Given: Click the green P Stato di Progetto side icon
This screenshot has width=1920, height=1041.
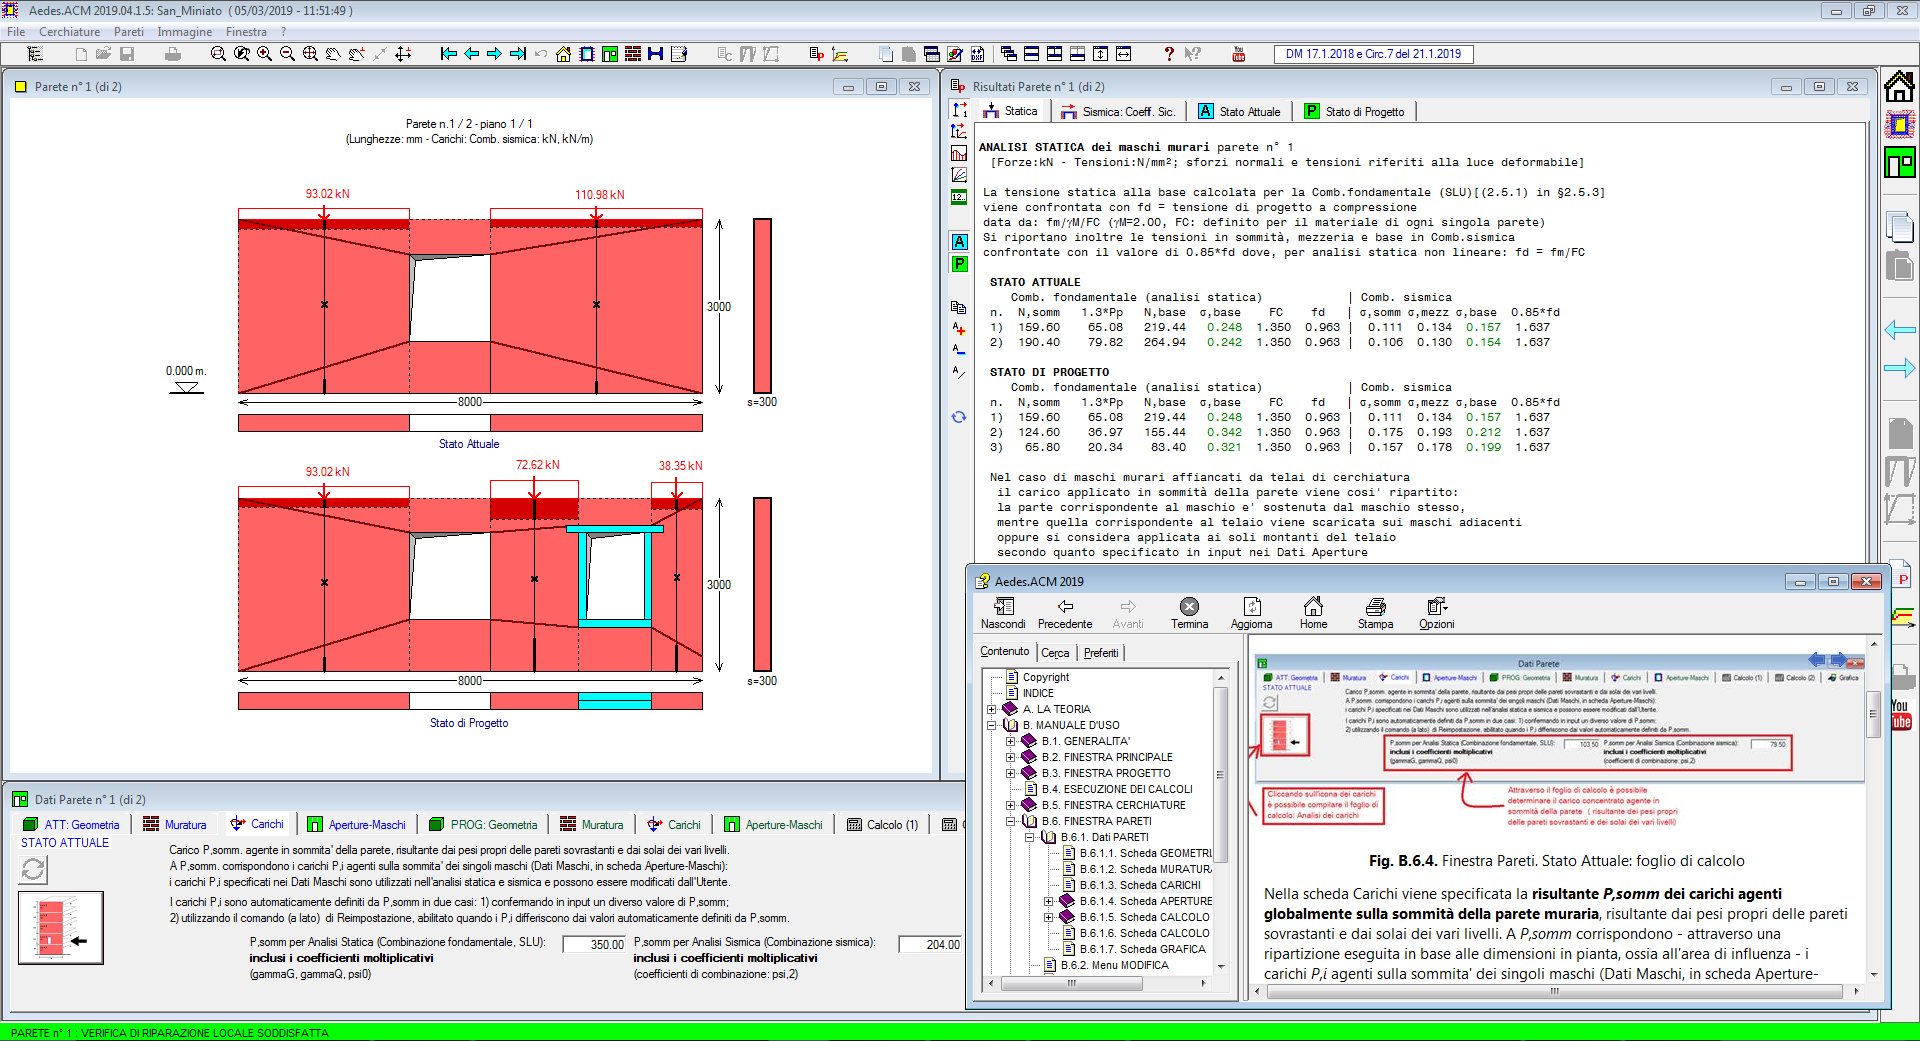Looking at the screenshot, I should point(959,264).
